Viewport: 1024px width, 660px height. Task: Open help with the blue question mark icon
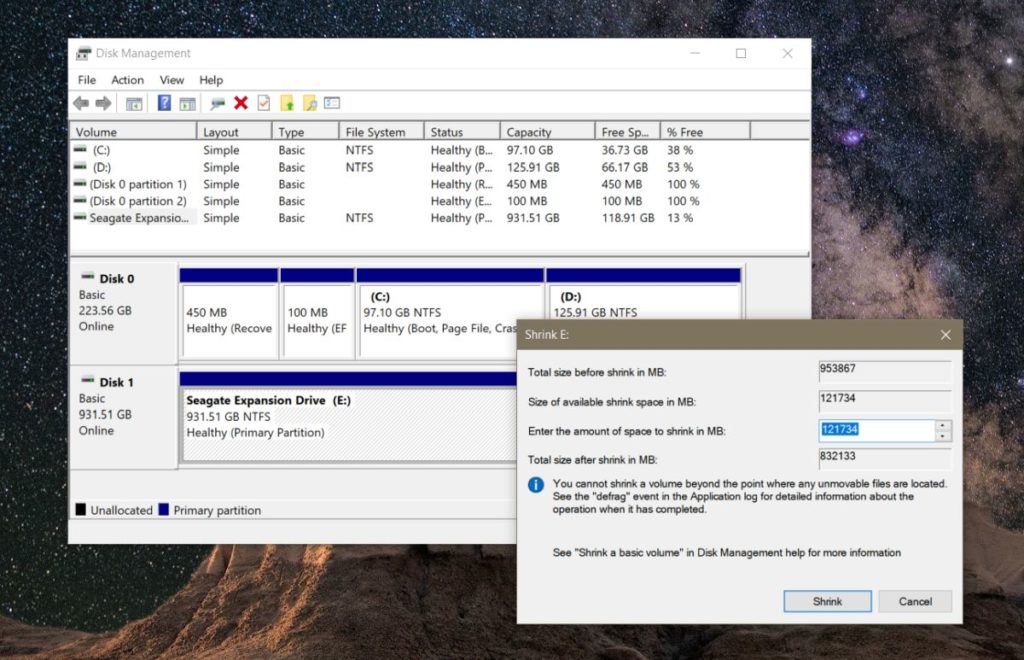click(164, 103)
